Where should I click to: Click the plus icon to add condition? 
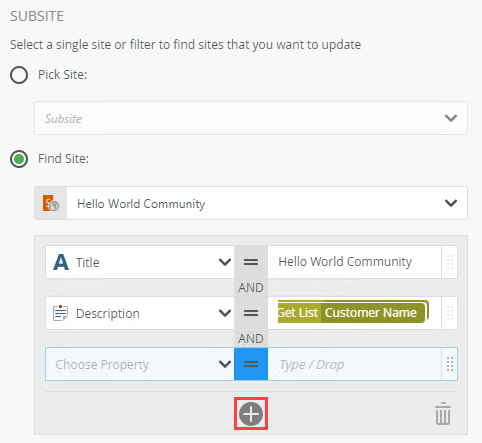tap(251, 414)
